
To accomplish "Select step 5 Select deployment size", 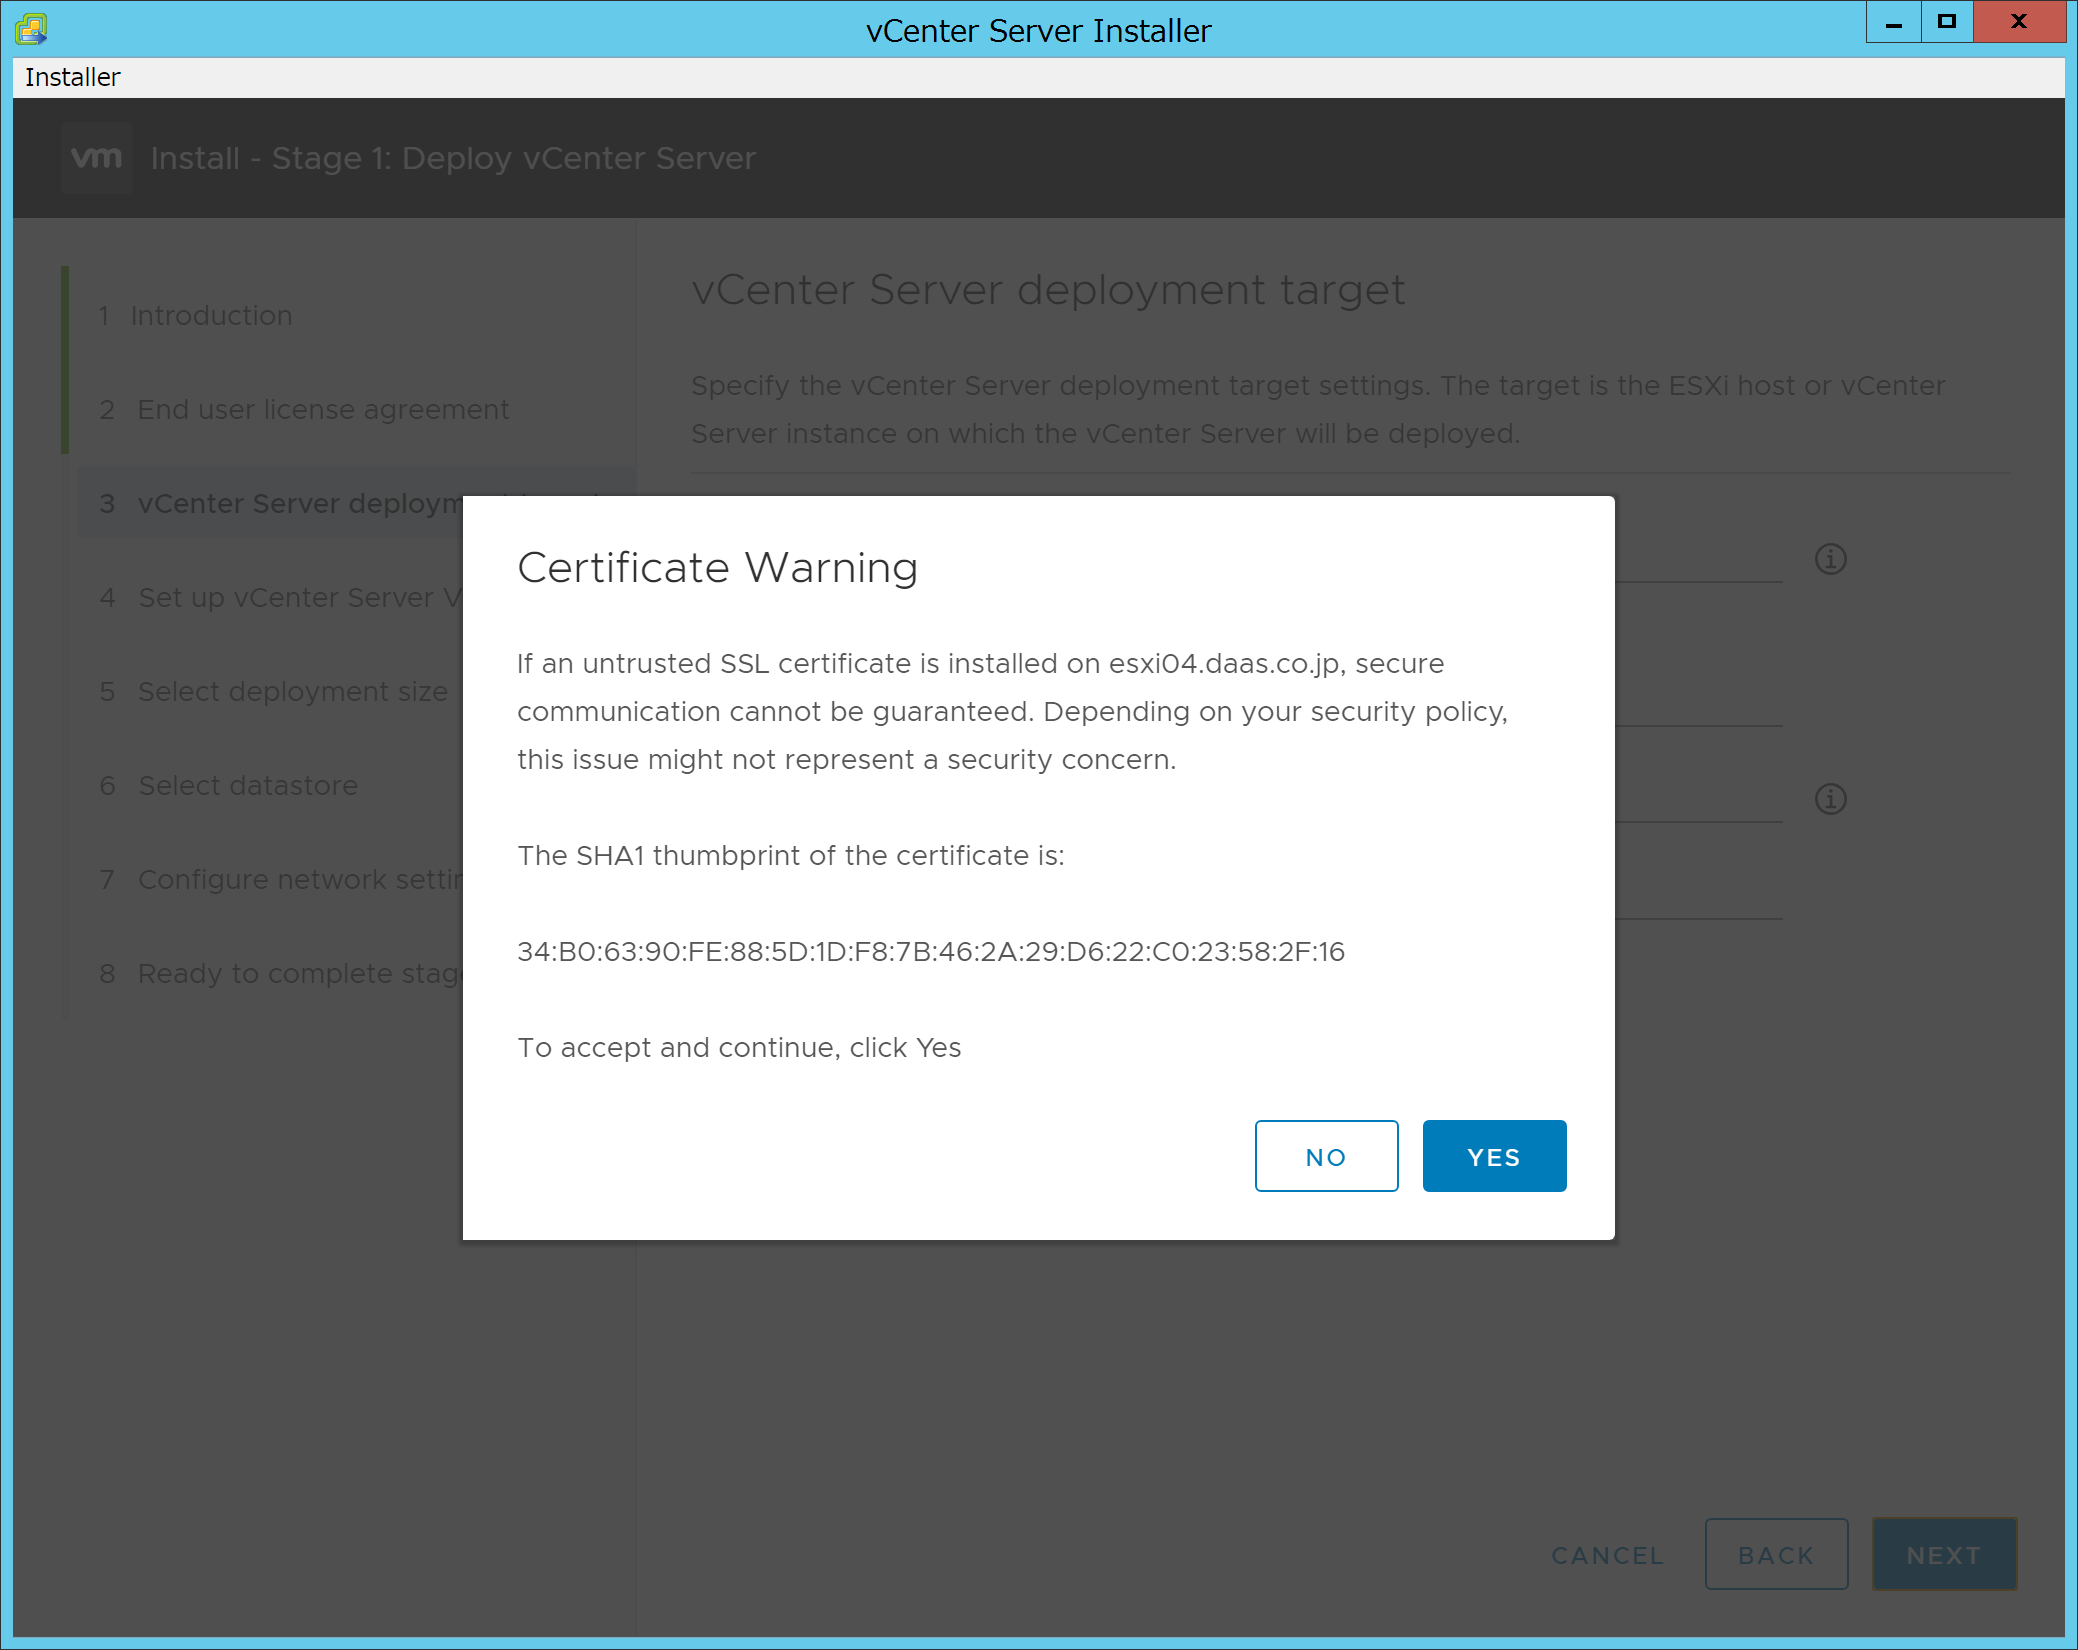I will (274, 692).
